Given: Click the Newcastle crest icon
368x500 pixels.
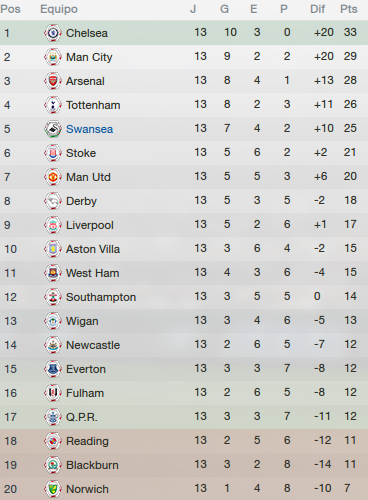Looking at the screenshot, I should (x=53, y=345).
